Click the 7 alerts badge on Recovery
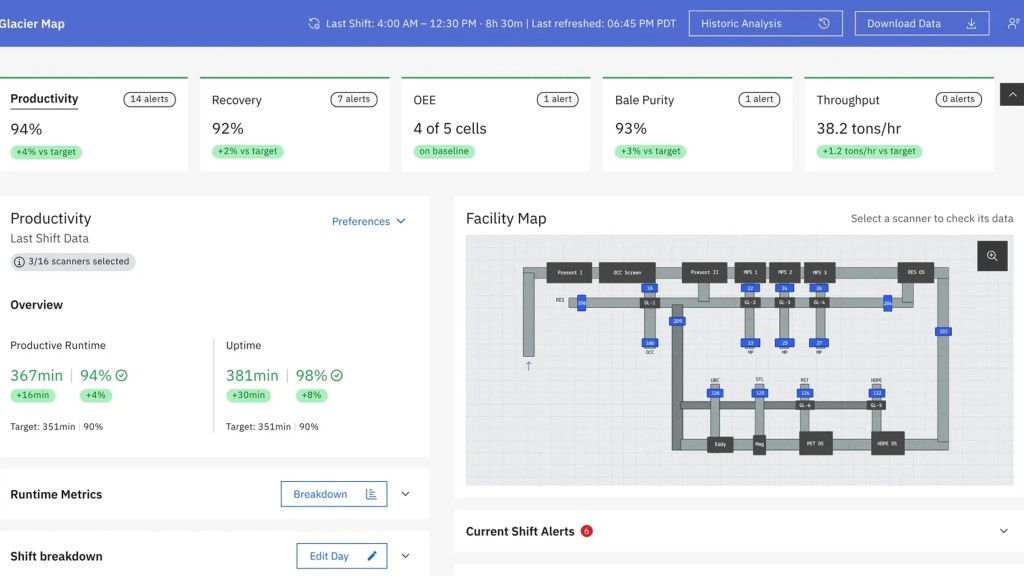This screenshot has width=1024, height=576. (354, 99)
